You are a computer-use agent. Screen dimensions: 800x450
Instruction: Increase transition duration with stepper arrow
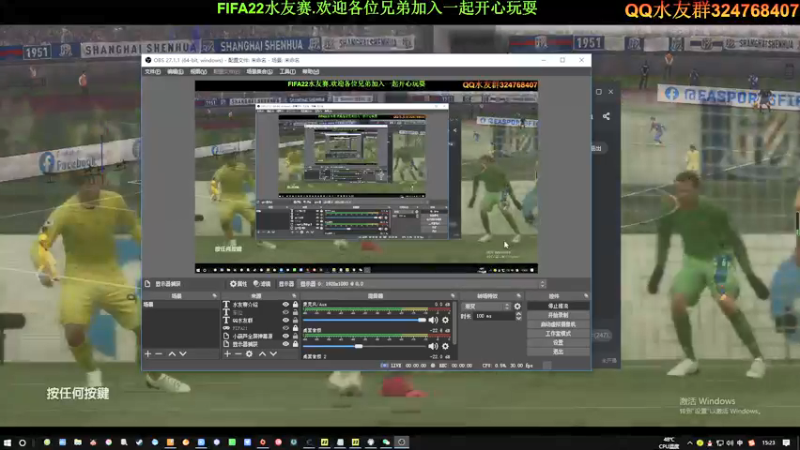point(518,314)
